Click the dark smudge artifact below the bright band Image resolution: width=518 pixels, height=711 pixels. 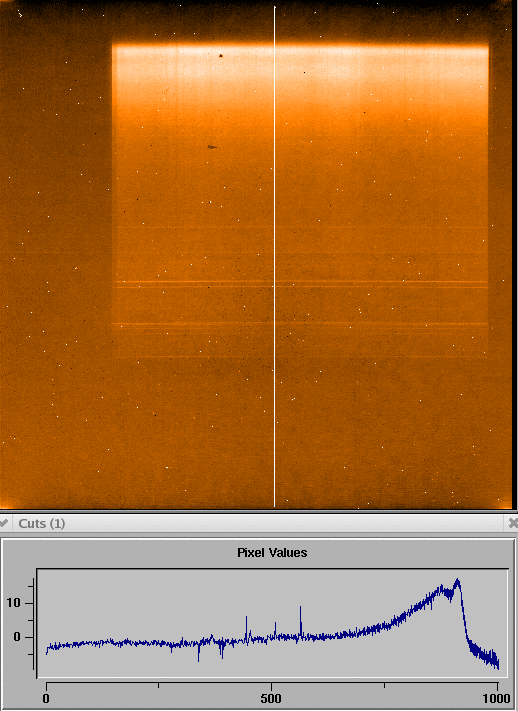(x=211, y=147)
